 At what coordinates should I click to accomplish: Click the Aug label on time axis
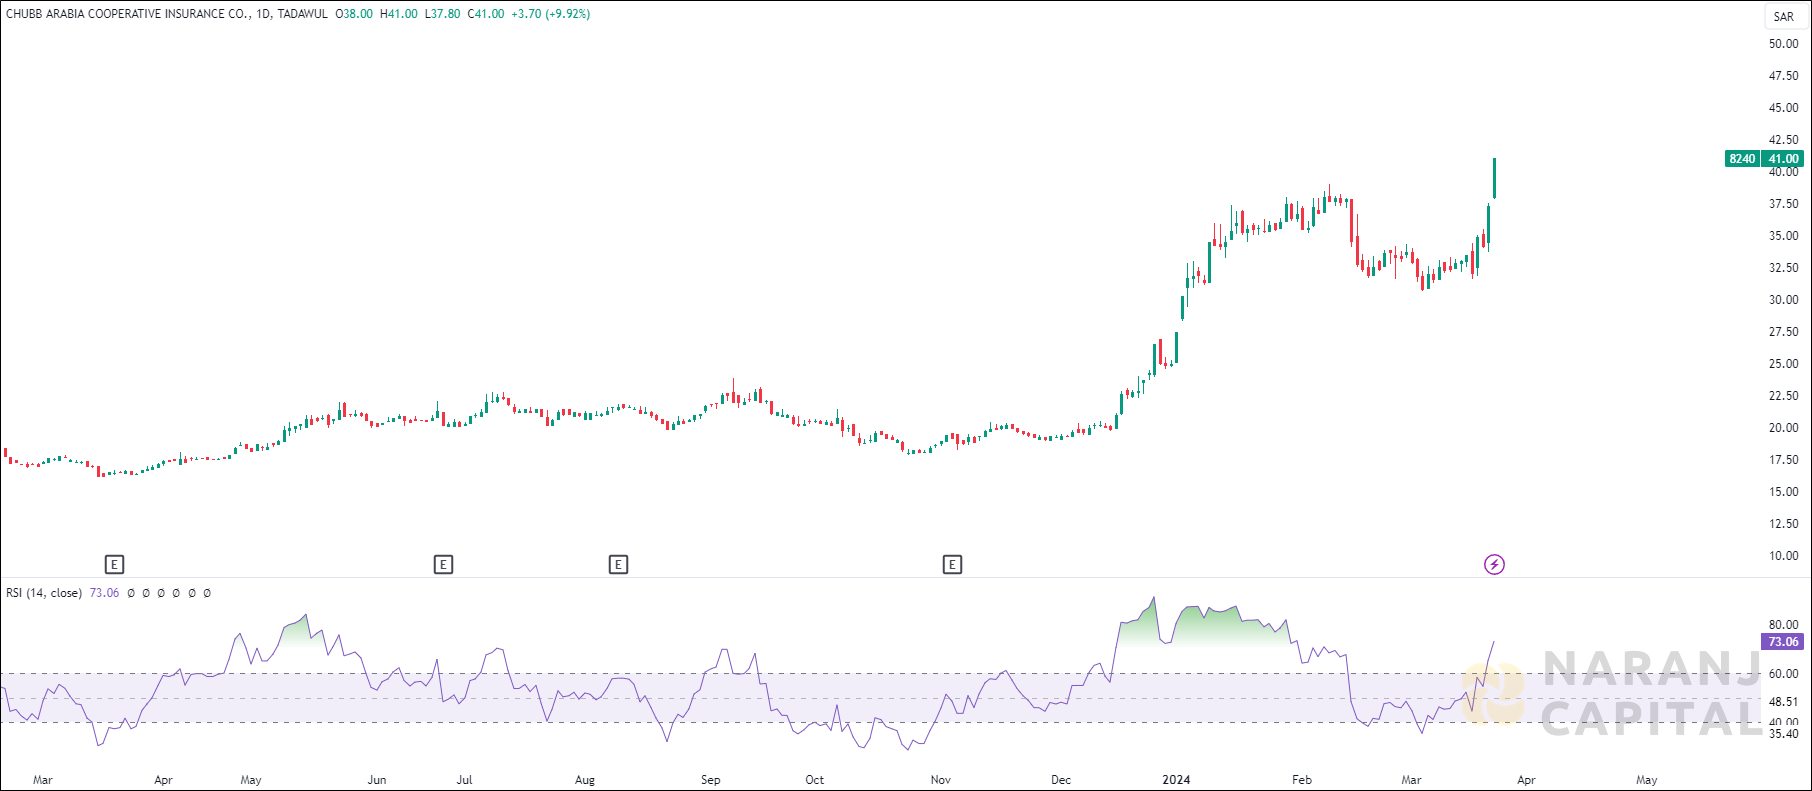pyautogui.click(x=585, y=780)
